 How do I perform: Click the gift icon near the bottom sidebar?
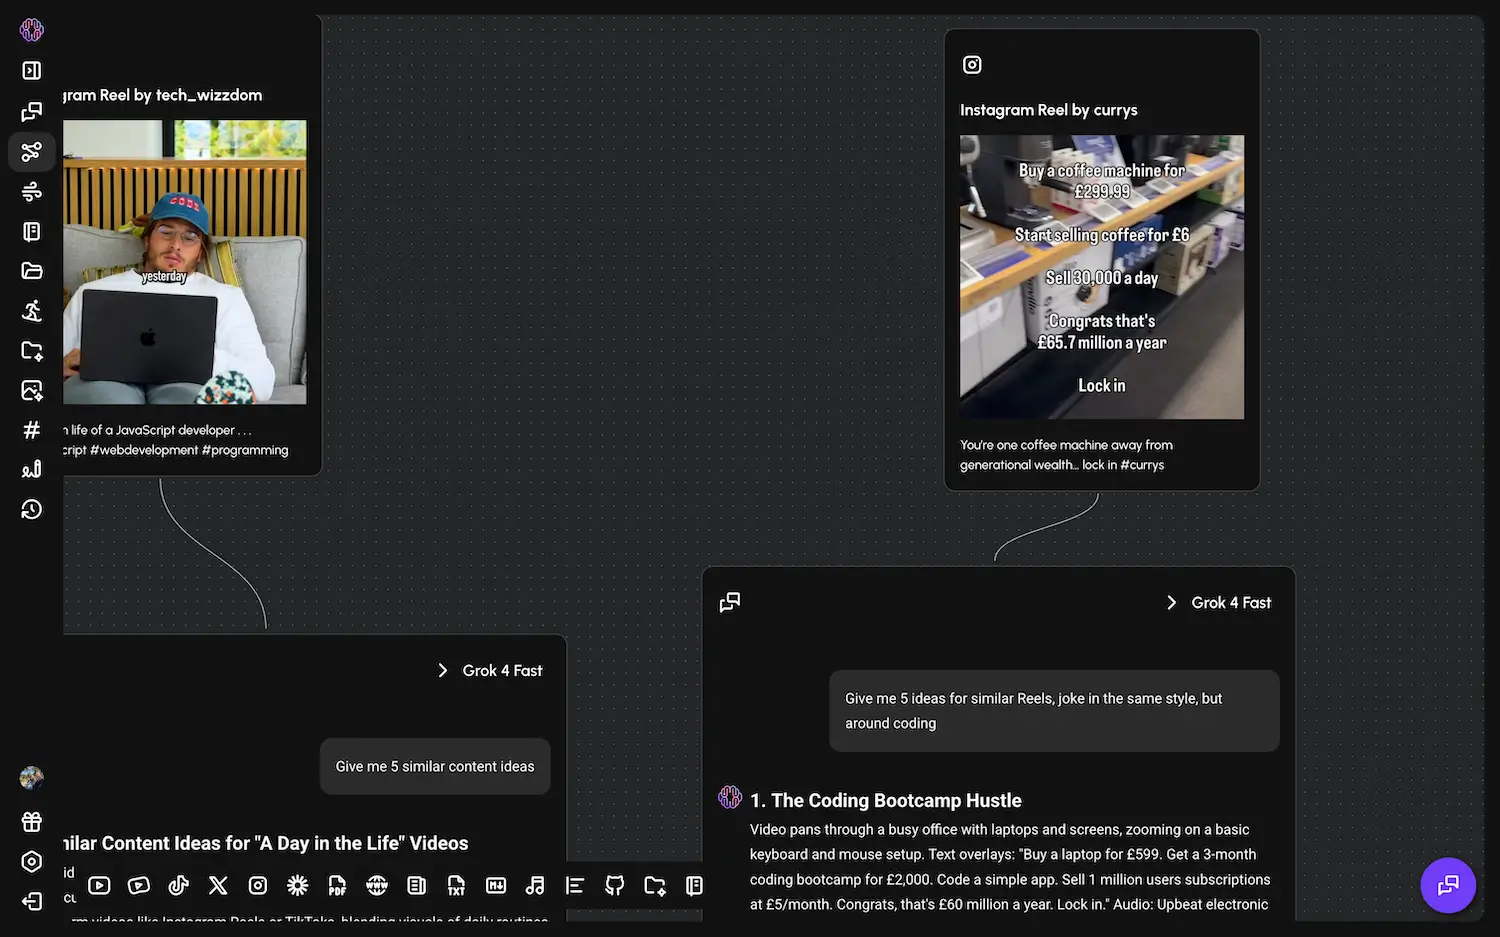click(31, 821)
